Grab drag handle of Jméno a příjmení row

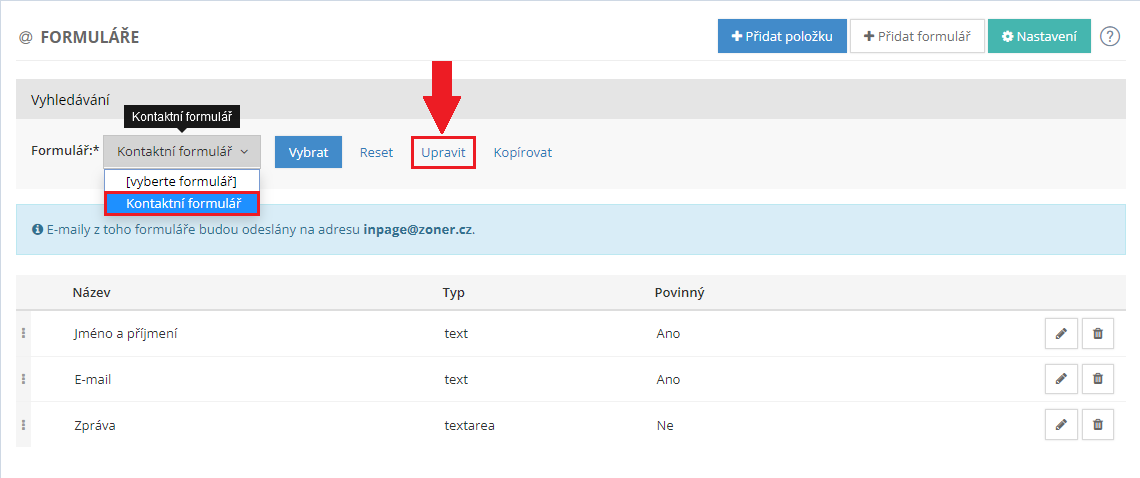point(23,333)
